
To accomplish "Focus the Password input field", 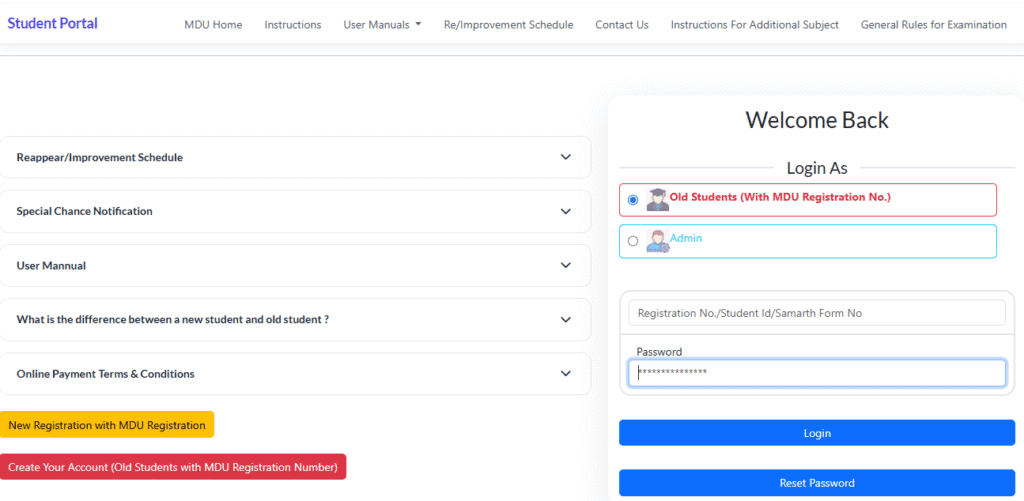I will tap(817, 373).
